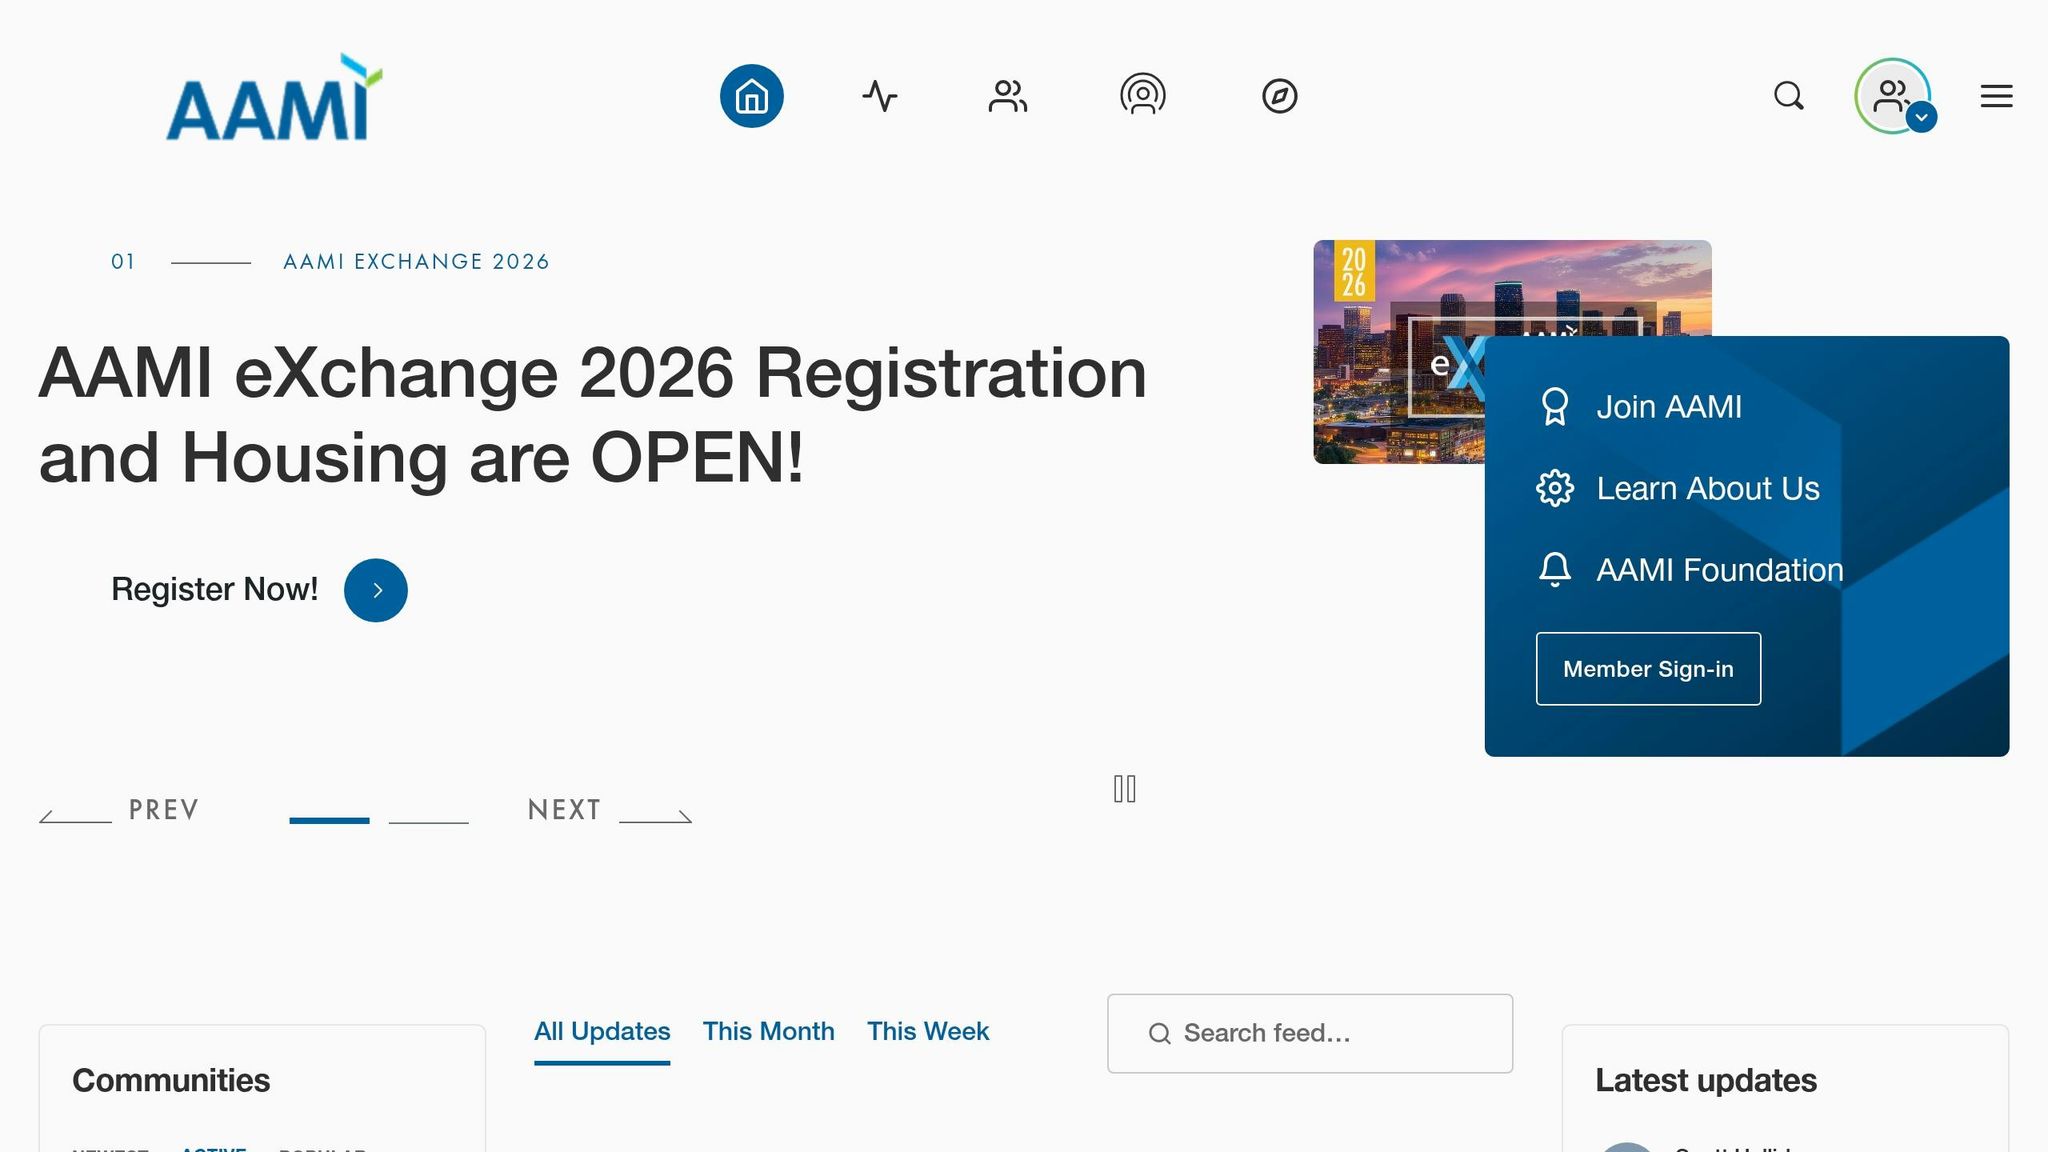Viewport: 2048px width, 1152px height.
Task: Click the Member Sign-in button
Action: [1649, 669]
